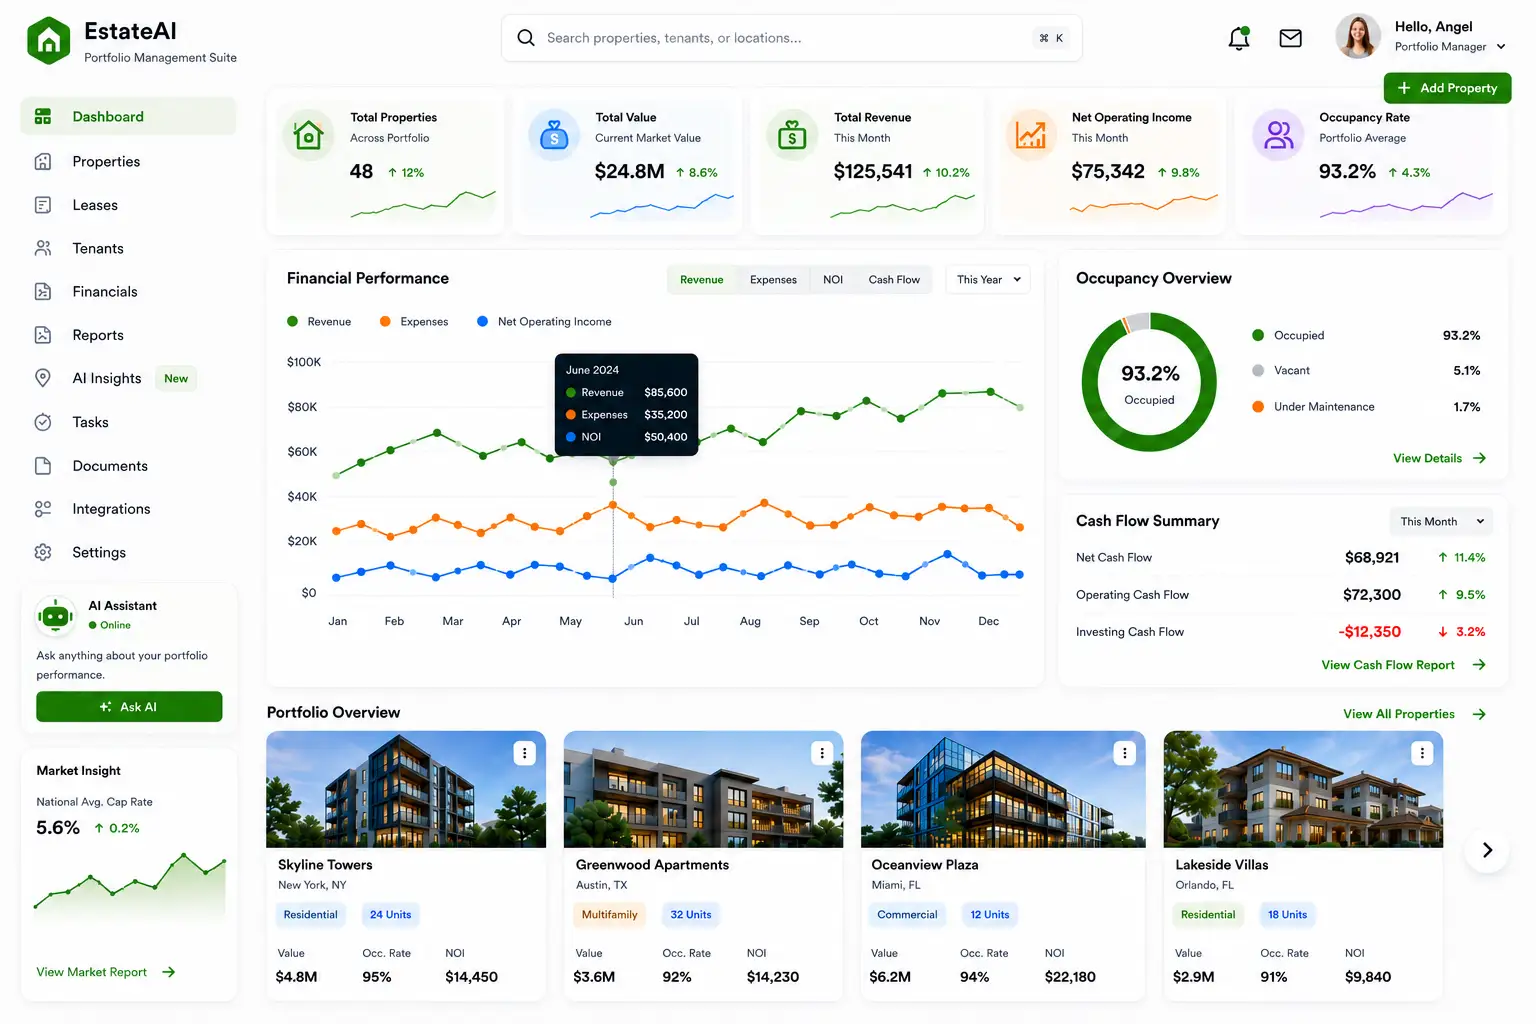Open the Skyline Towers property photo

point(406,789)
